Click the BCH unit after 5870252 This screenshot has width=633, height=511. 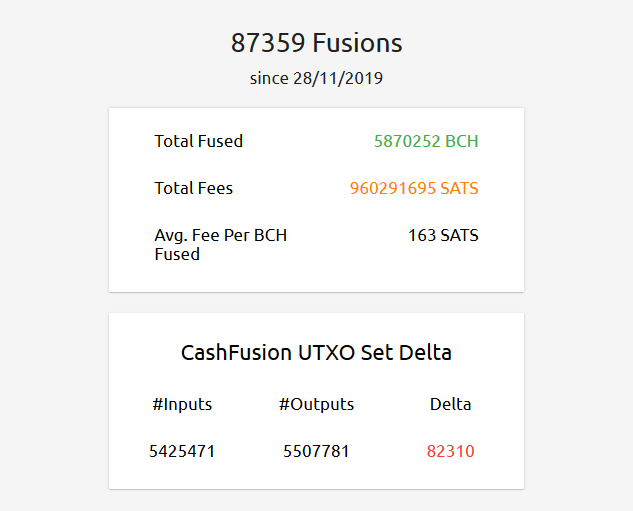click(462, 141)
